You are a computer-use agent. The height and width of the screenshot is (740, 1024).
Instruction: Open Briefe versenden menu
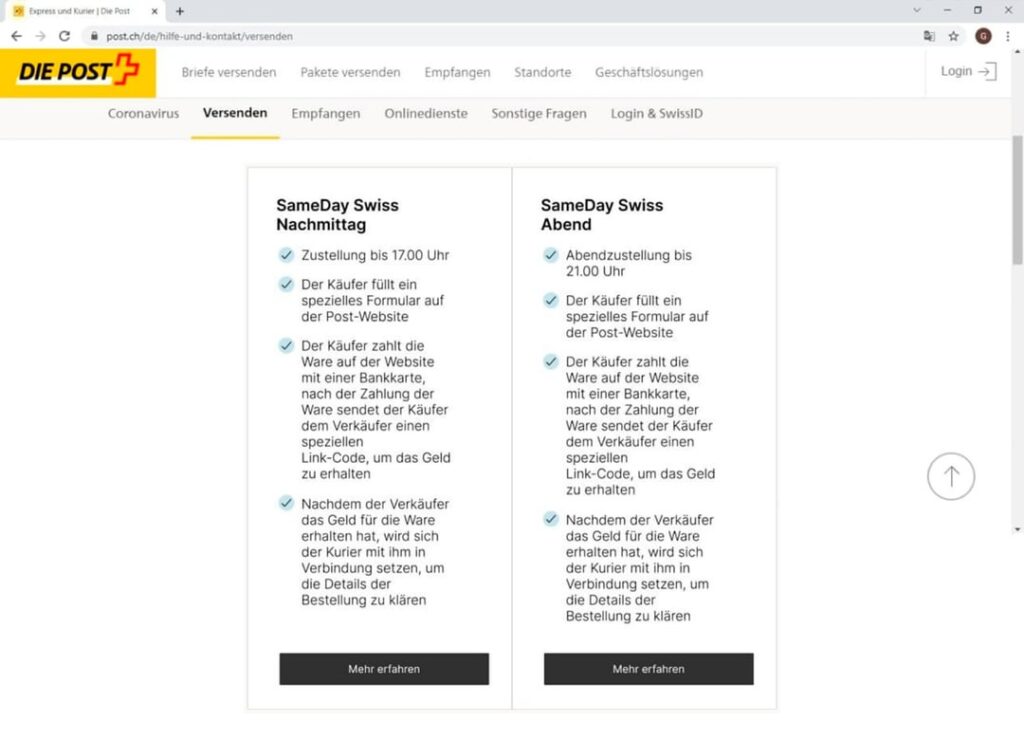coord(229,72)
